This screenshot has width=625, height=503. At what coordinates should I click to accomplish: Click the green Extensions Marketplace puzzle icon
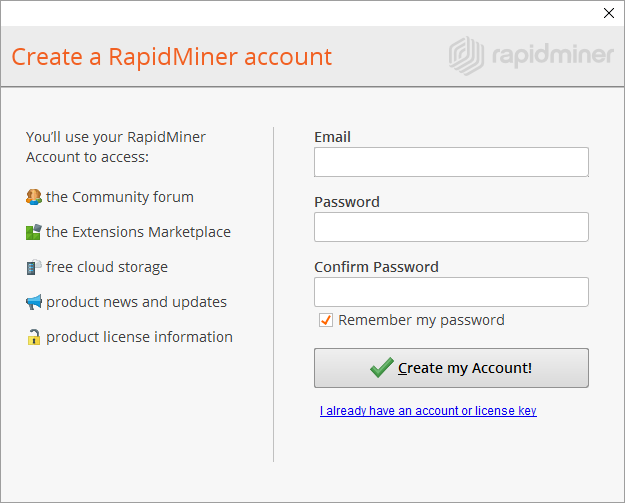(x=34, y=232)
